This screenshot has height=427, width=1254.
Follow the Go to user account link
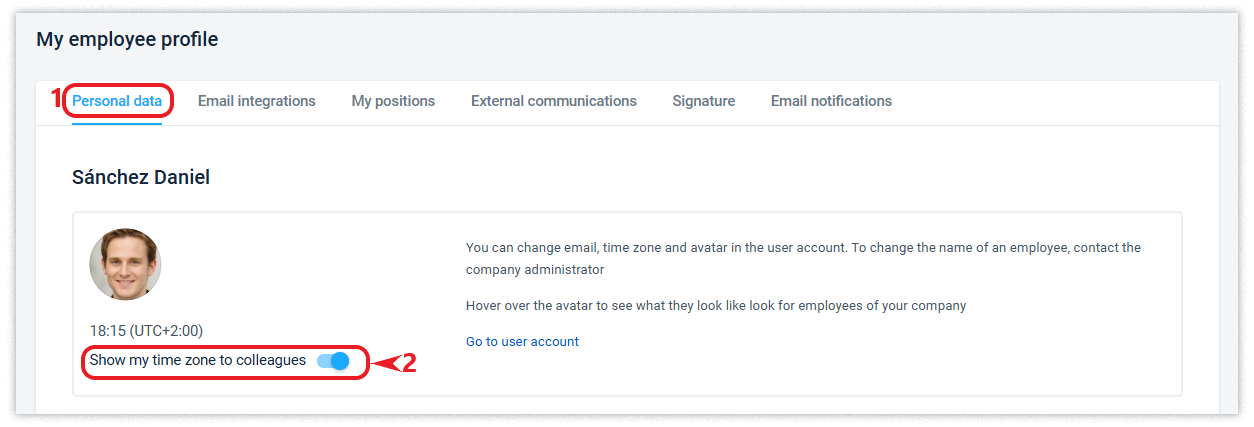522,342
